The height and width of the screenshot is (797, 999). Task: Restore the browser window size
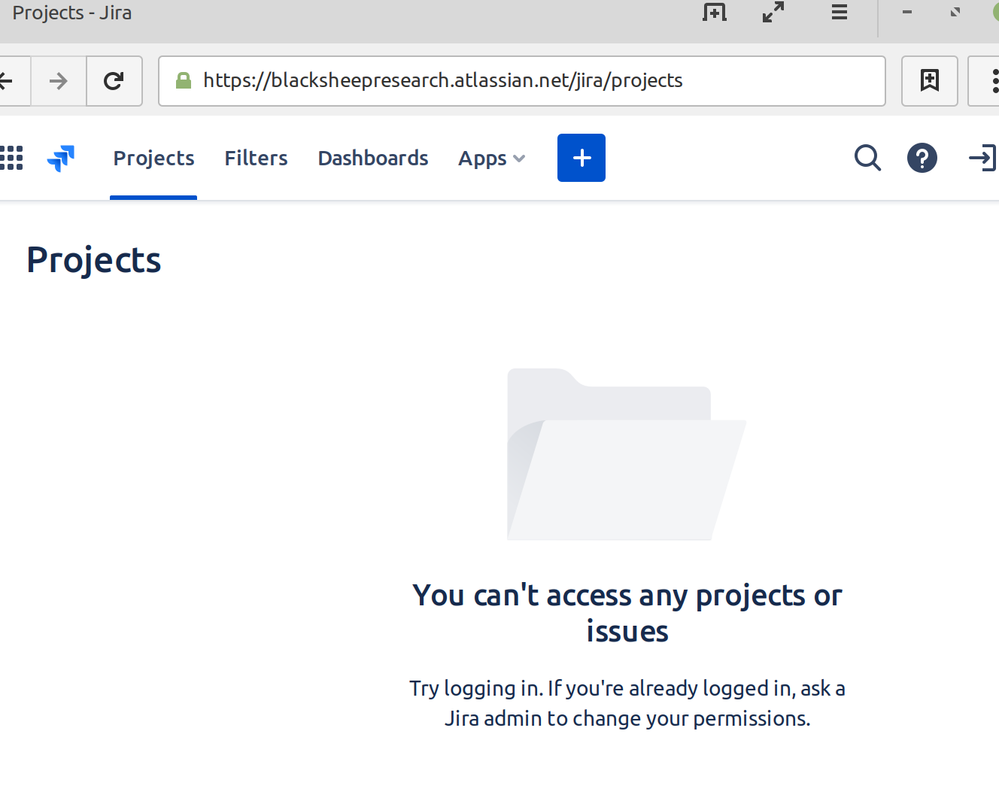pos(955,12)
